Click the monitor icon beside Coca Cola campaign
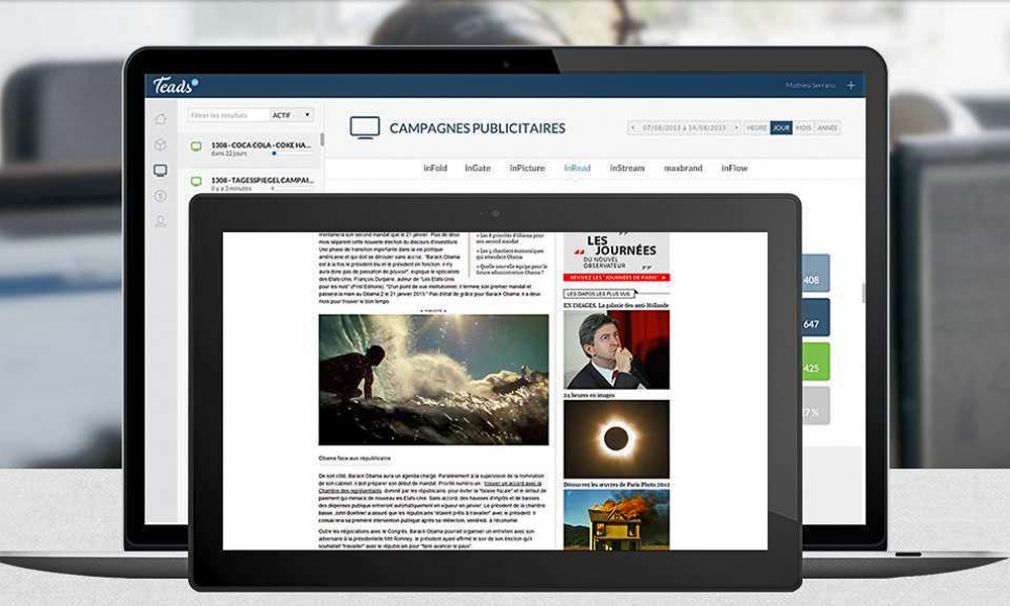1010x606 pixels. pos(196,147)
